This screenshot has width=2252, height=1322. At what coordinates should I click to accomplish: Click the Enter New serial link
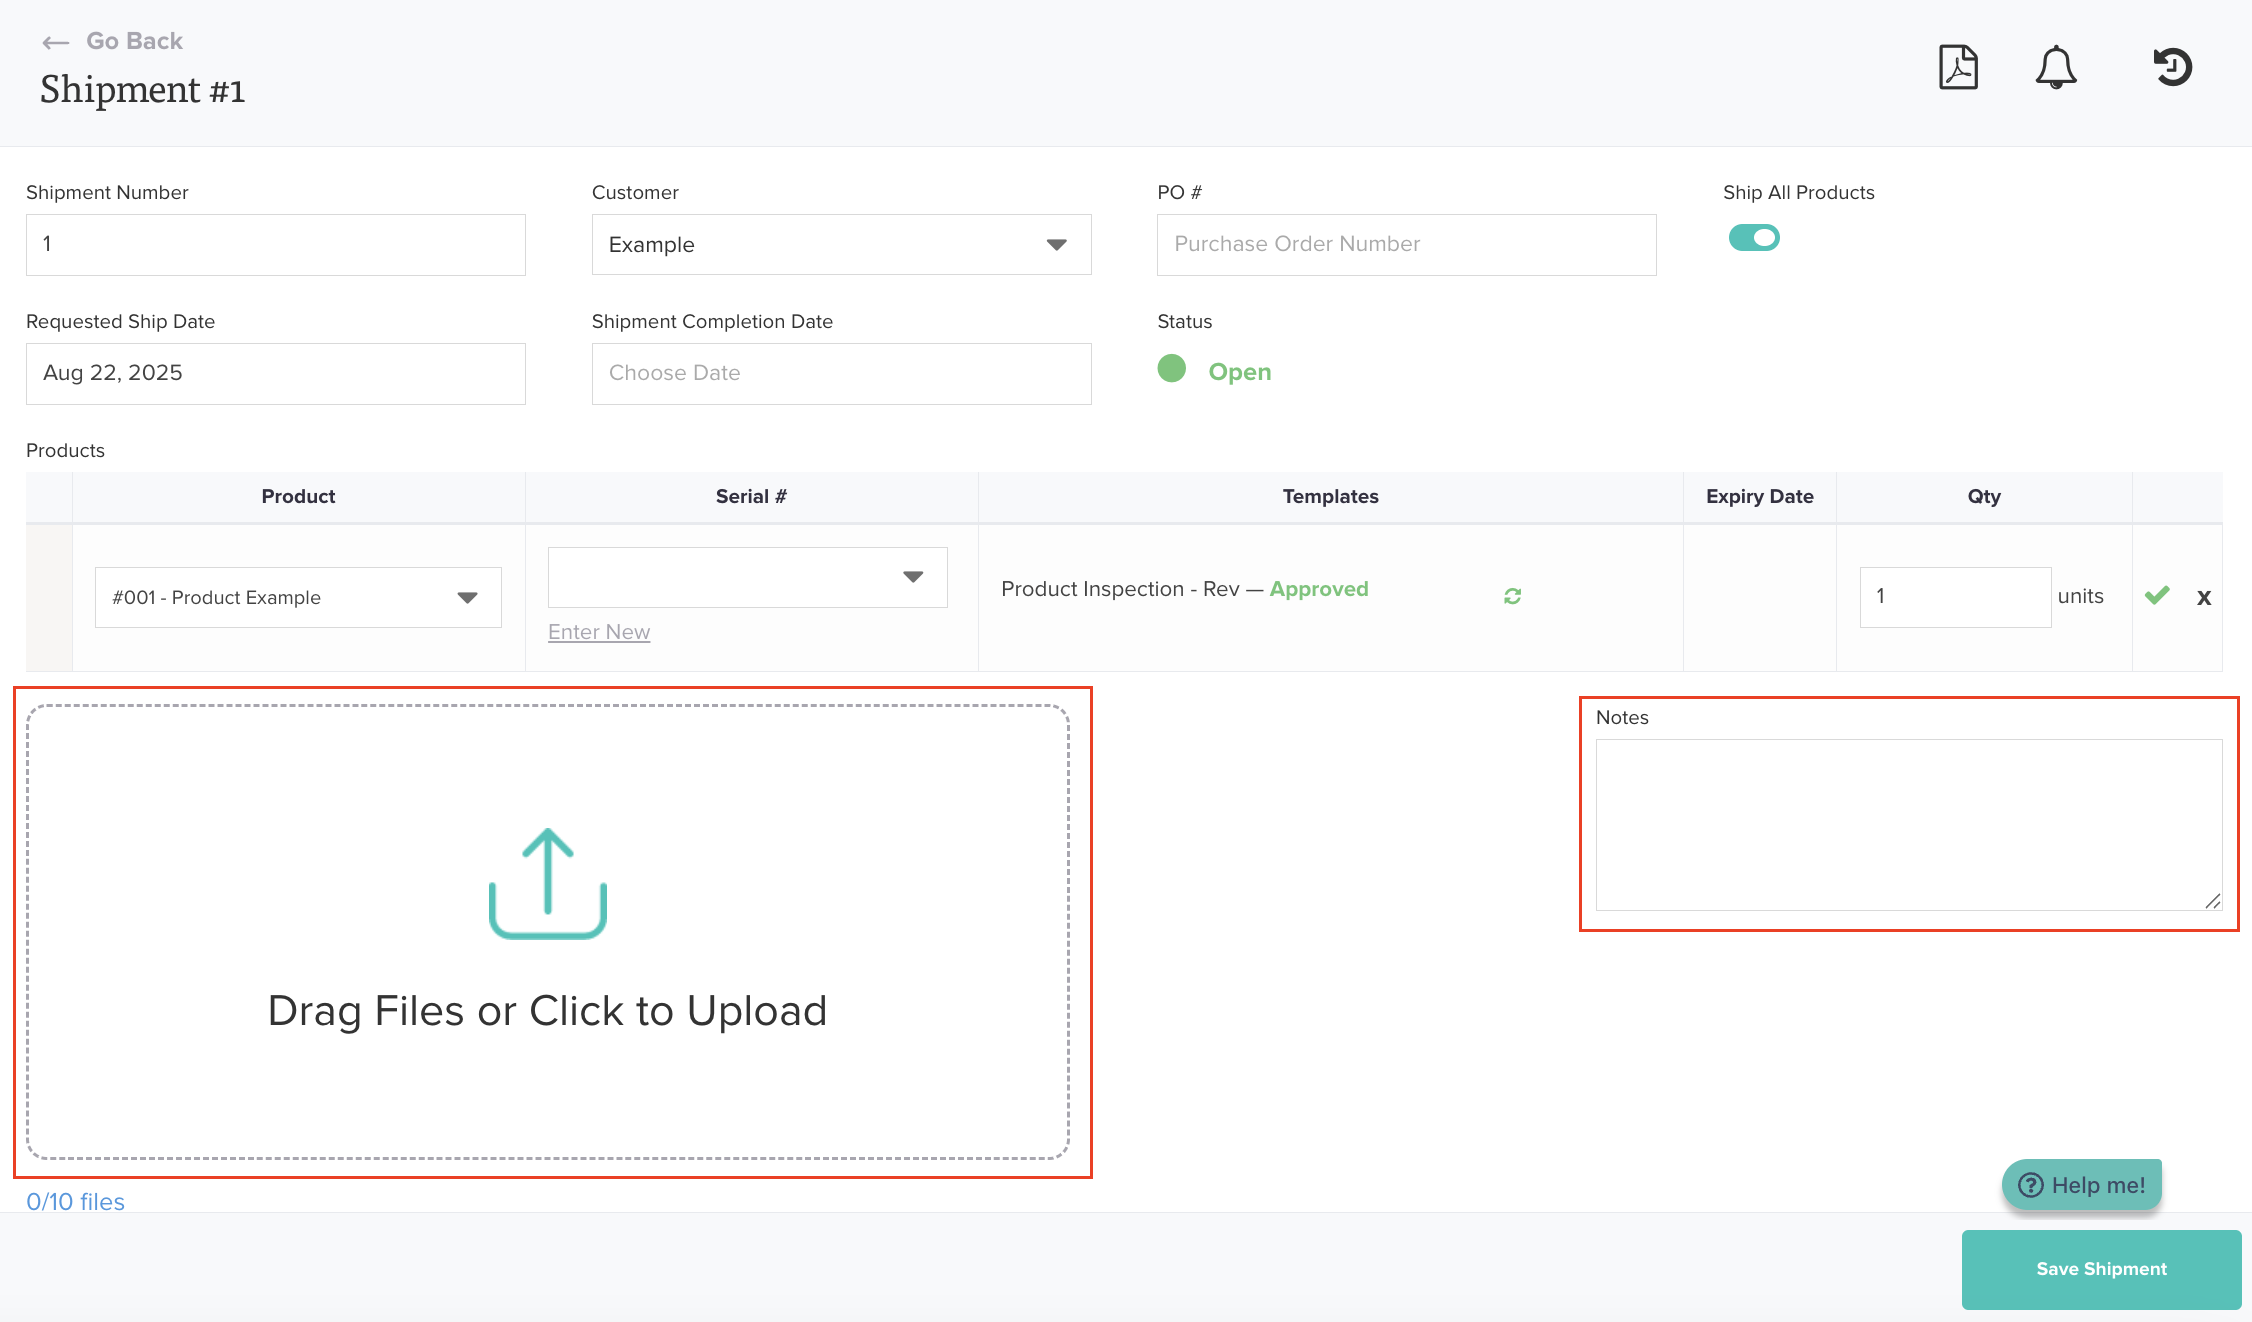point(599,632)
